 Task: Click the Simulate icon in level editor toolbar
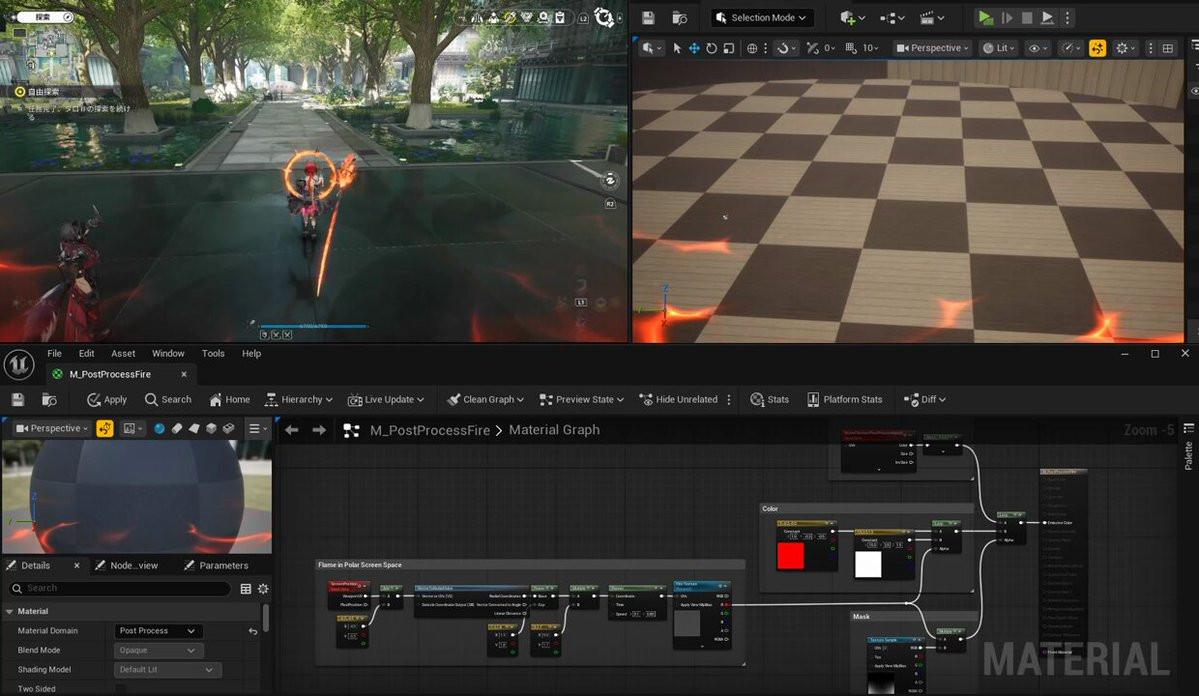click(x=1007, y=18)
